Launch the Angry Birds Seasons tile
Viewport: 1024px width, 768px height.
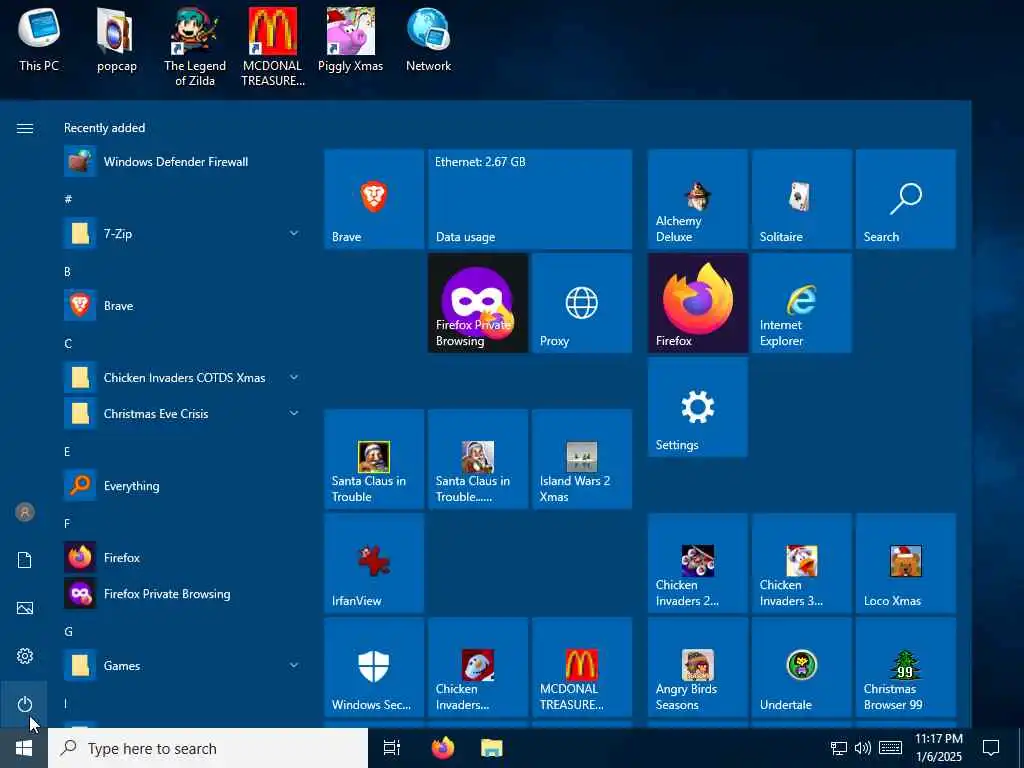pos(697,667)
